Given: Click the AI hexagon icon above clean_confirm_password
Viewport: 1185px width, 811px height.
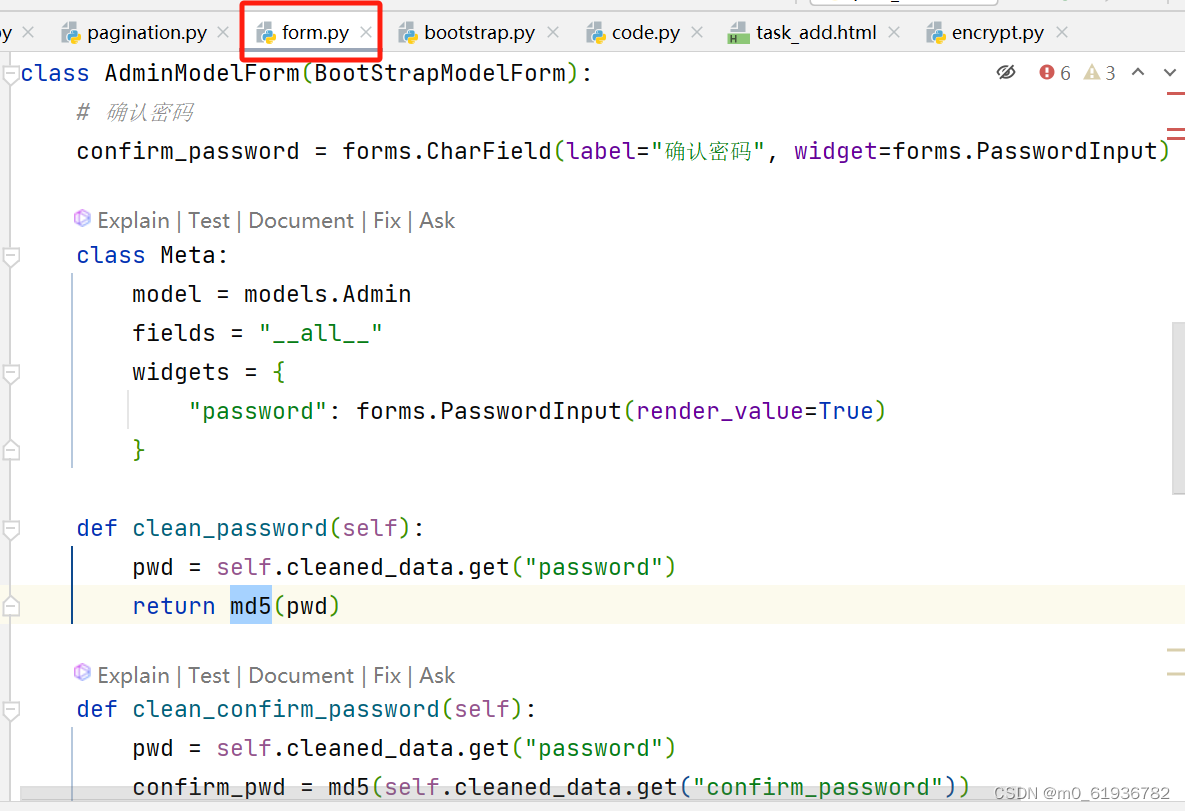Looking at the screenshot, I should 82,673.
